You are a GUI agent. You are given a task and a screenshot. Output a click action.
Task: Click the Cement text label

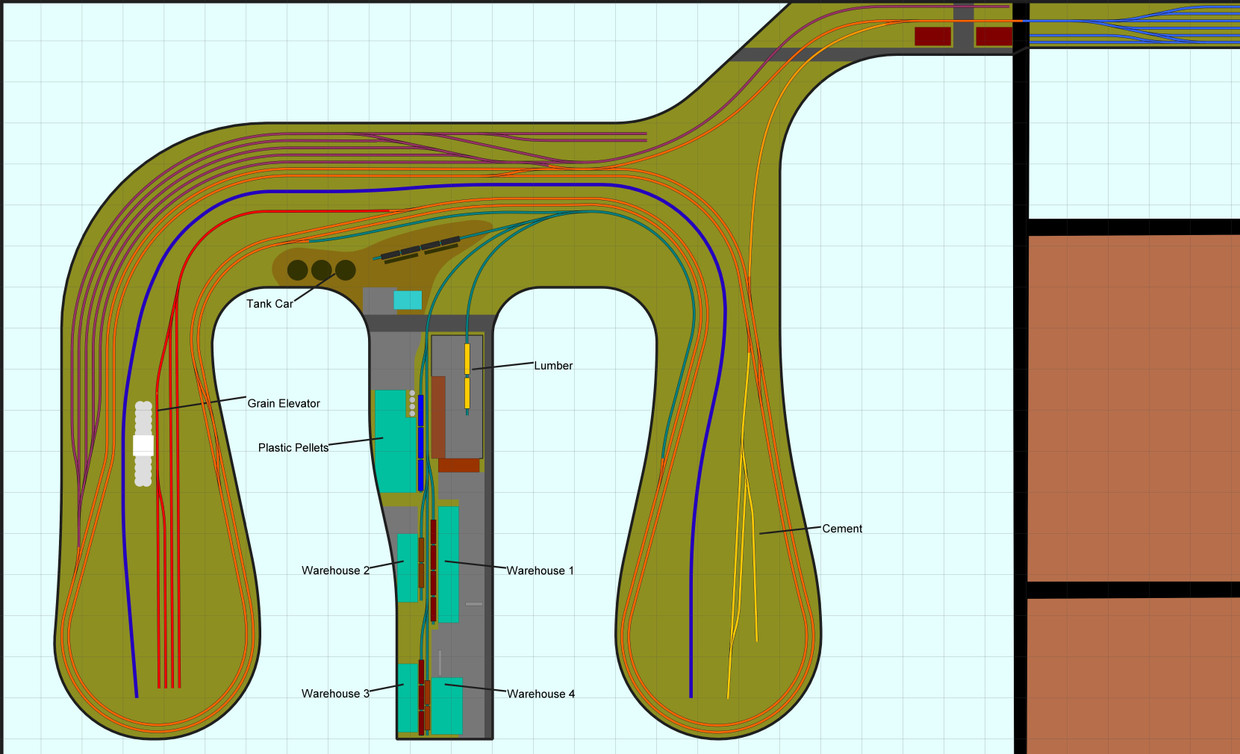click(841, 528)
